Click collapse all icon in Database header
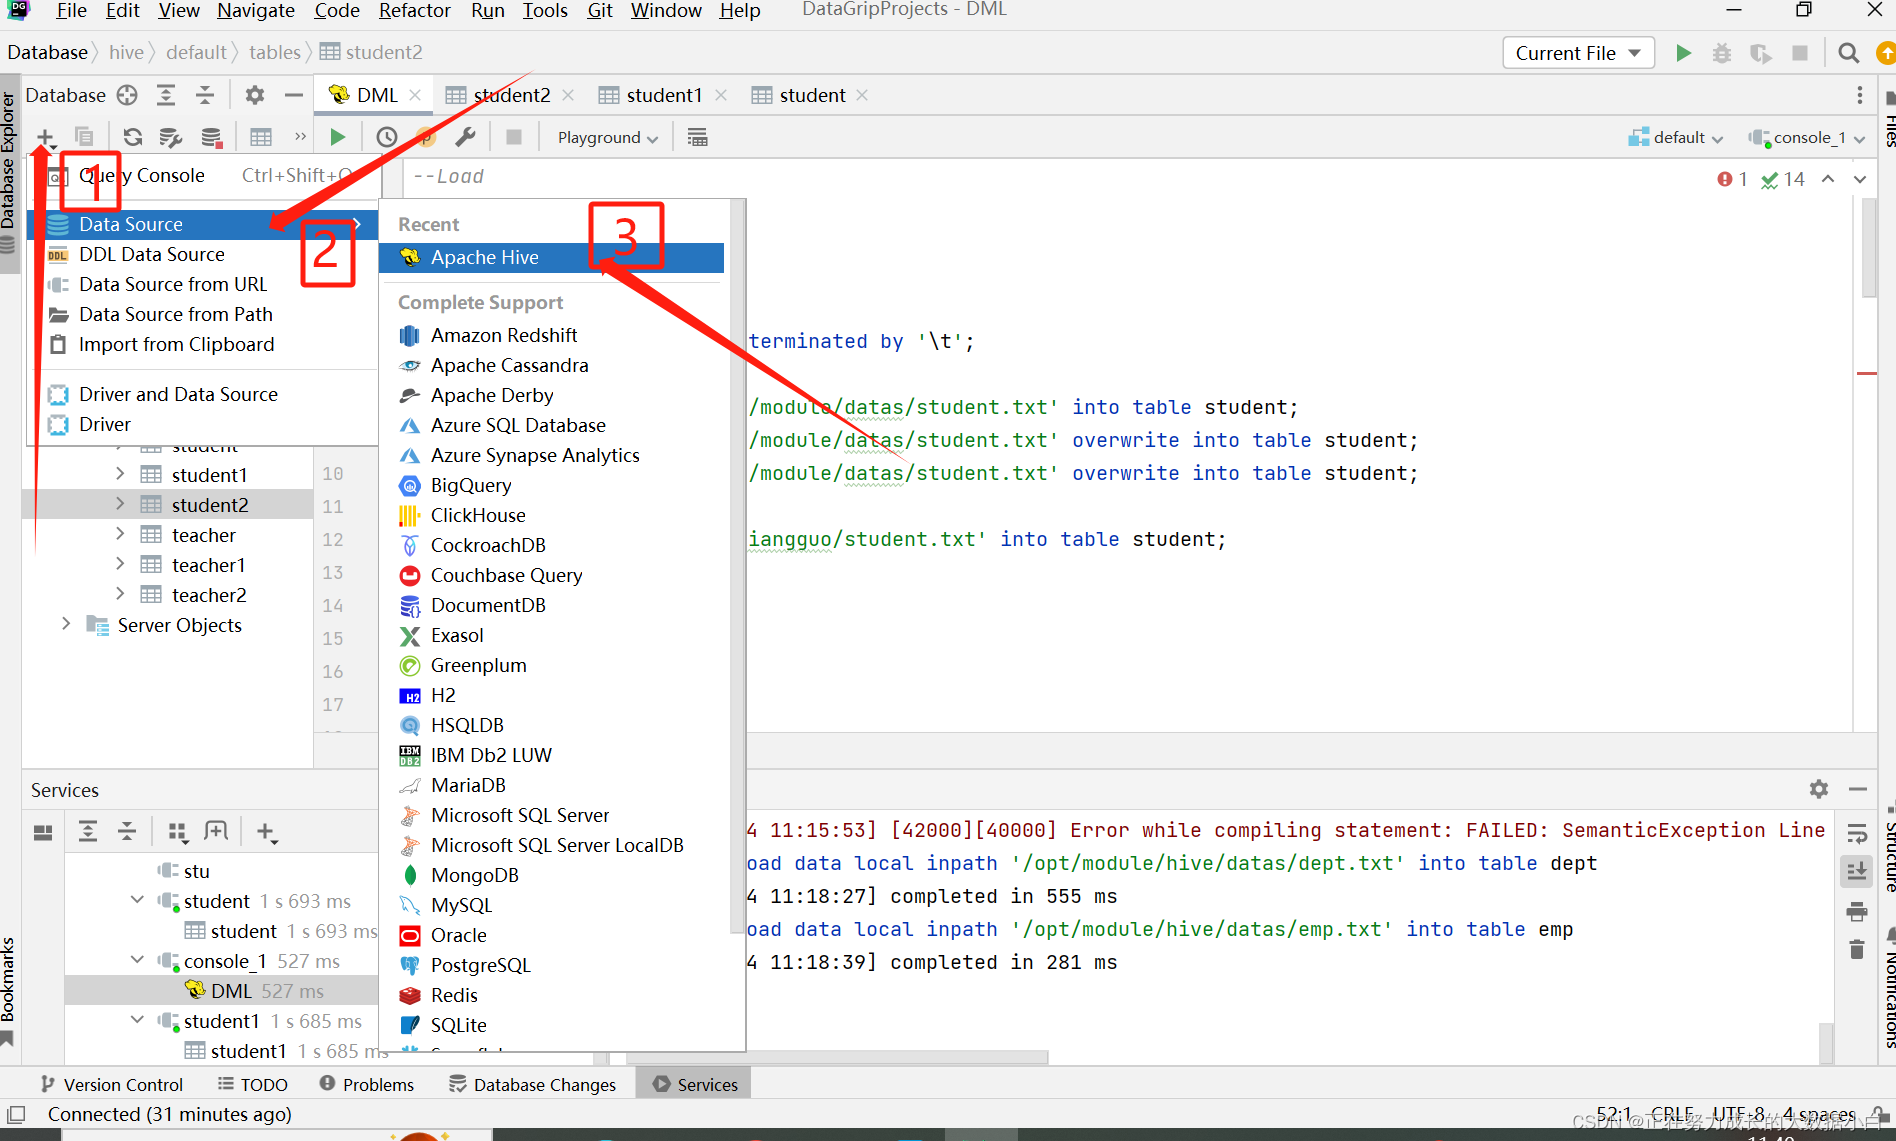The width and height of the screenshot is (1896, 1141). pyautogui.click(x=205, y=95)
